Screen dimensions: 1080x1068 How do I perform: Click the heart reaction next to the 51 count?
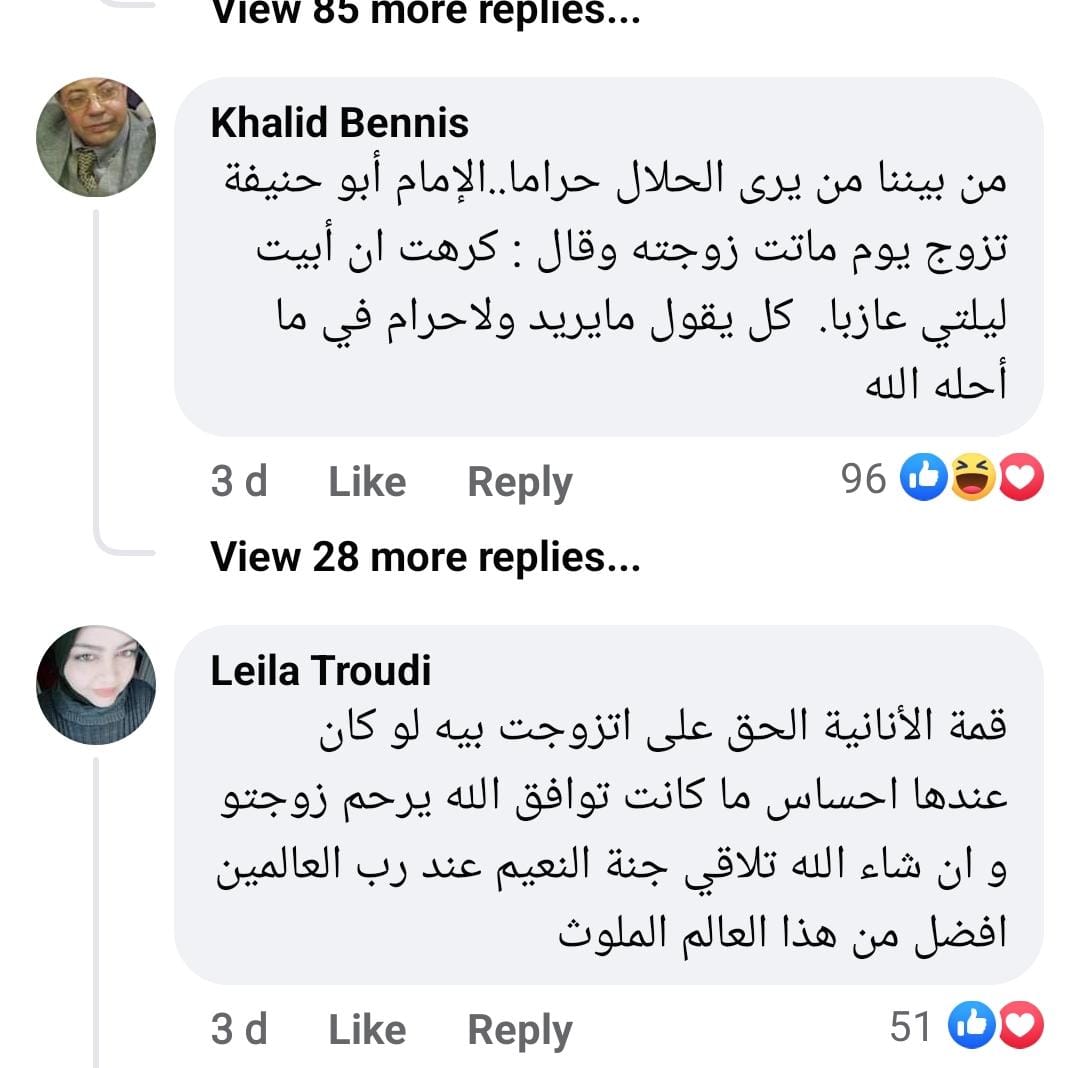click(x=1020, y=1028)
